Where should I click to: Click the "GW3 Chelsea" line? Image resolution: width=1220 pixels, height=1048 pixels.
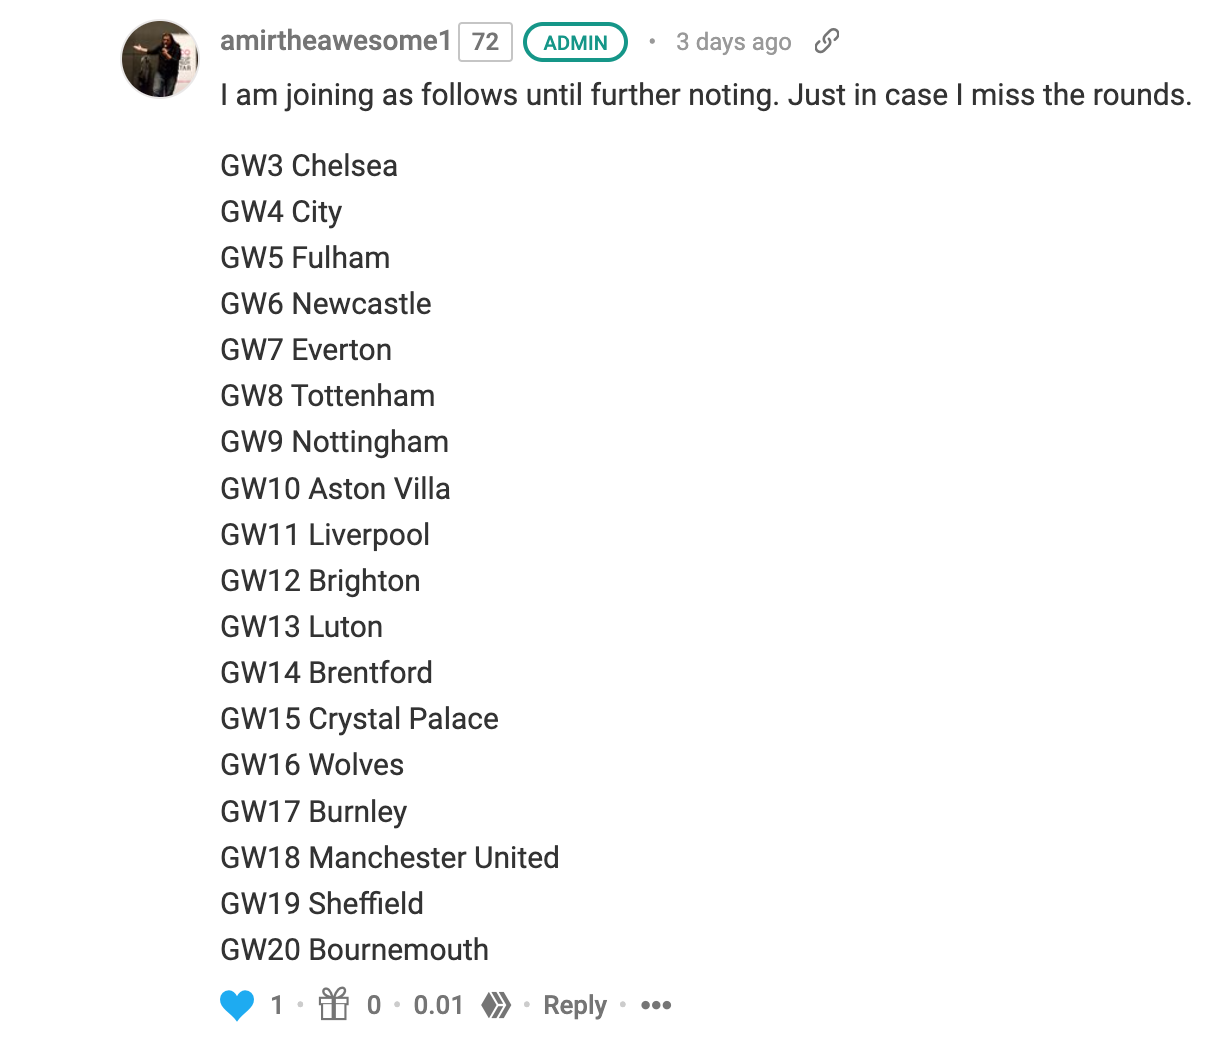pos(309,166)
